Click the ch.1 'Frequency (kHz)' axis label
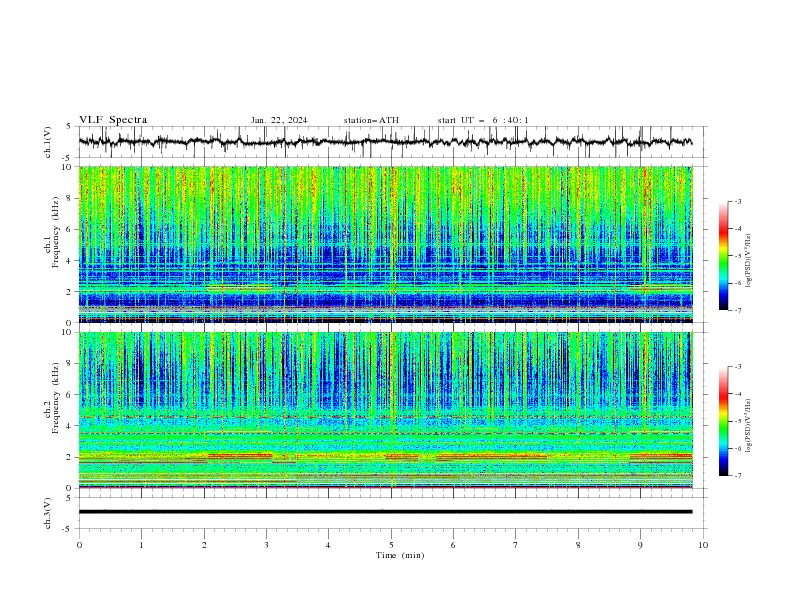Image resolution: width=792 pixels, height=612 pixels. tap(56, 232)
